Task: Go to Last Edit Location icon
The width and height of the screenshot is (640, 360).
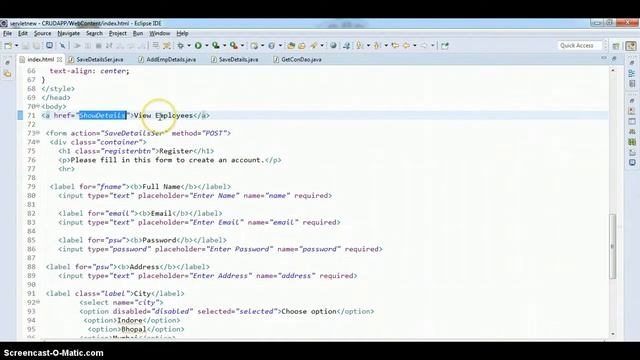Action: [x=395, y=46]
